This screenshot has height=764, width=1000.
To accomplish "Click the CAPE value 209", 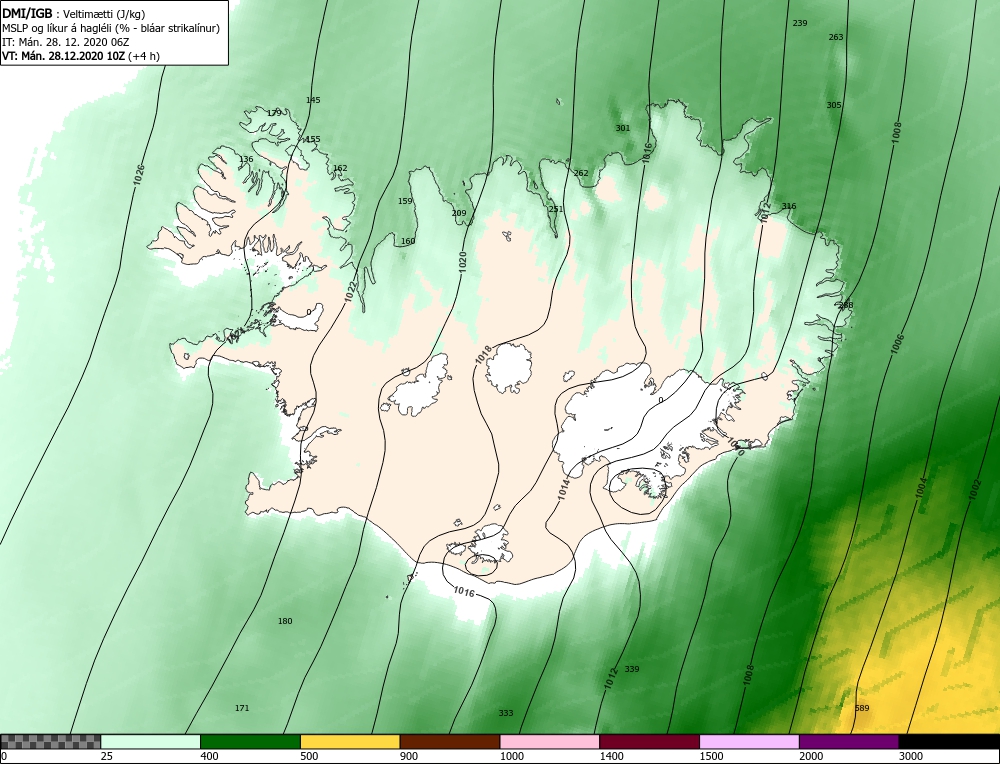I will click(x=459, y=213).
